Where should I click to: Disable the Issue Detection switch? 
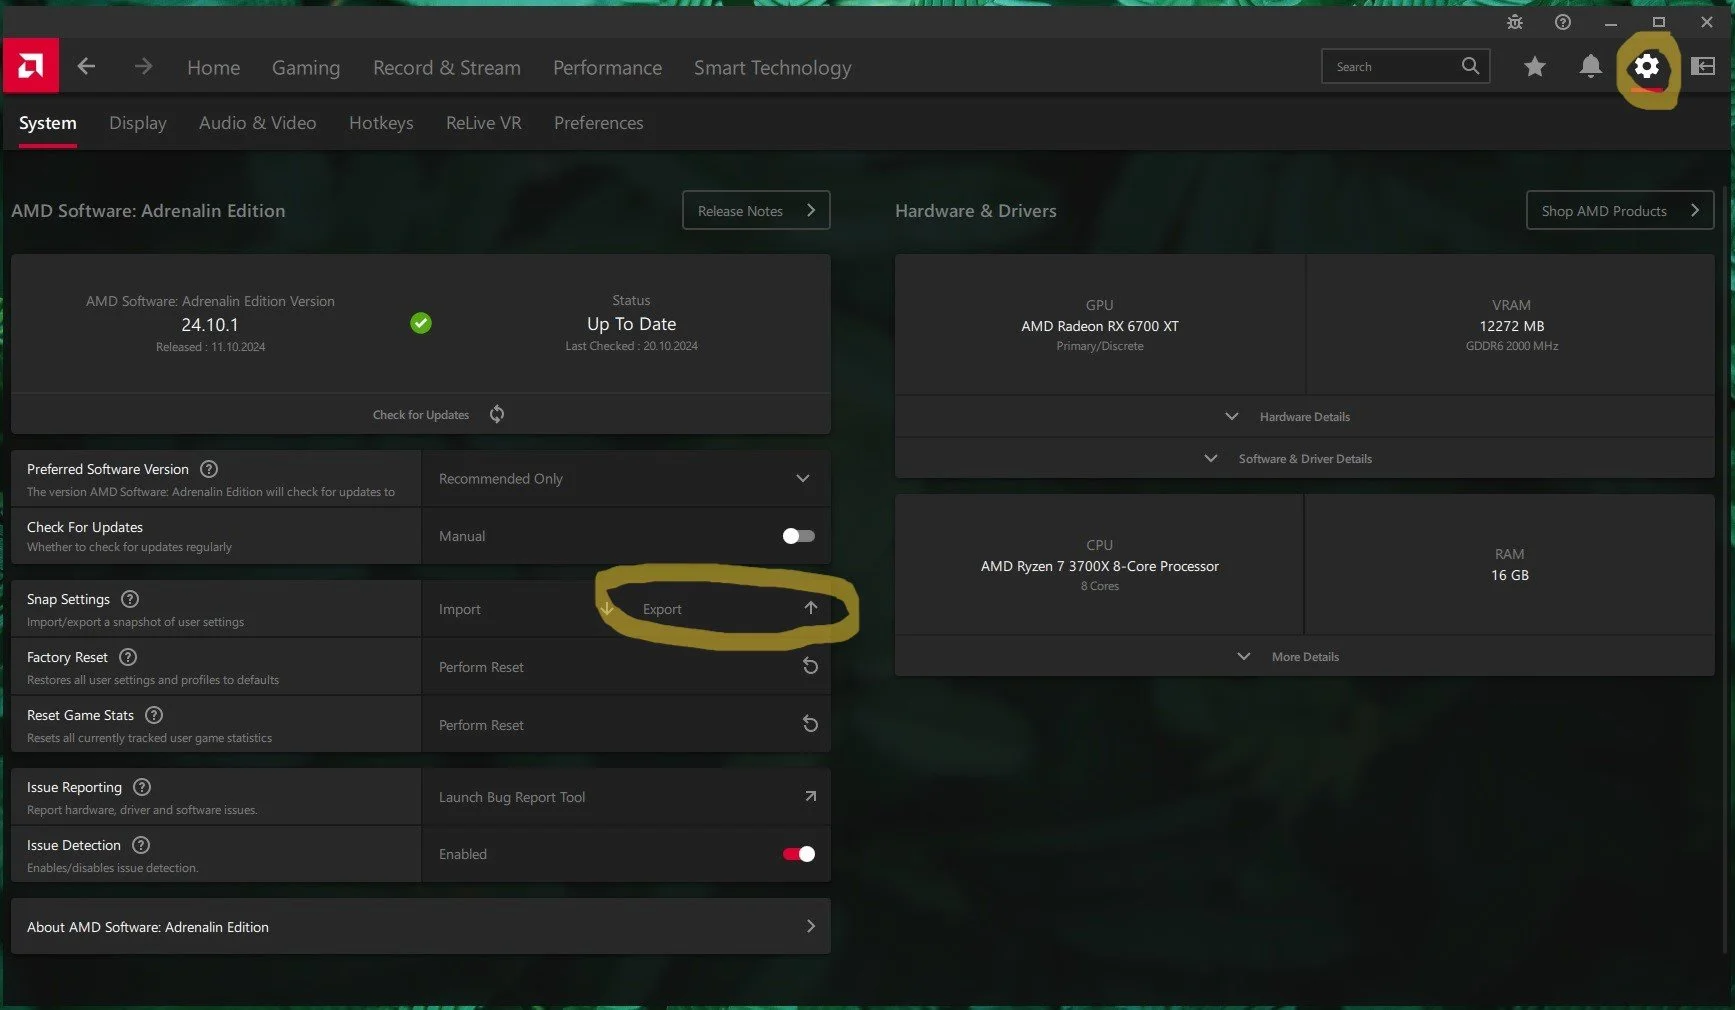pyautogui.click(x=798, y=854)
